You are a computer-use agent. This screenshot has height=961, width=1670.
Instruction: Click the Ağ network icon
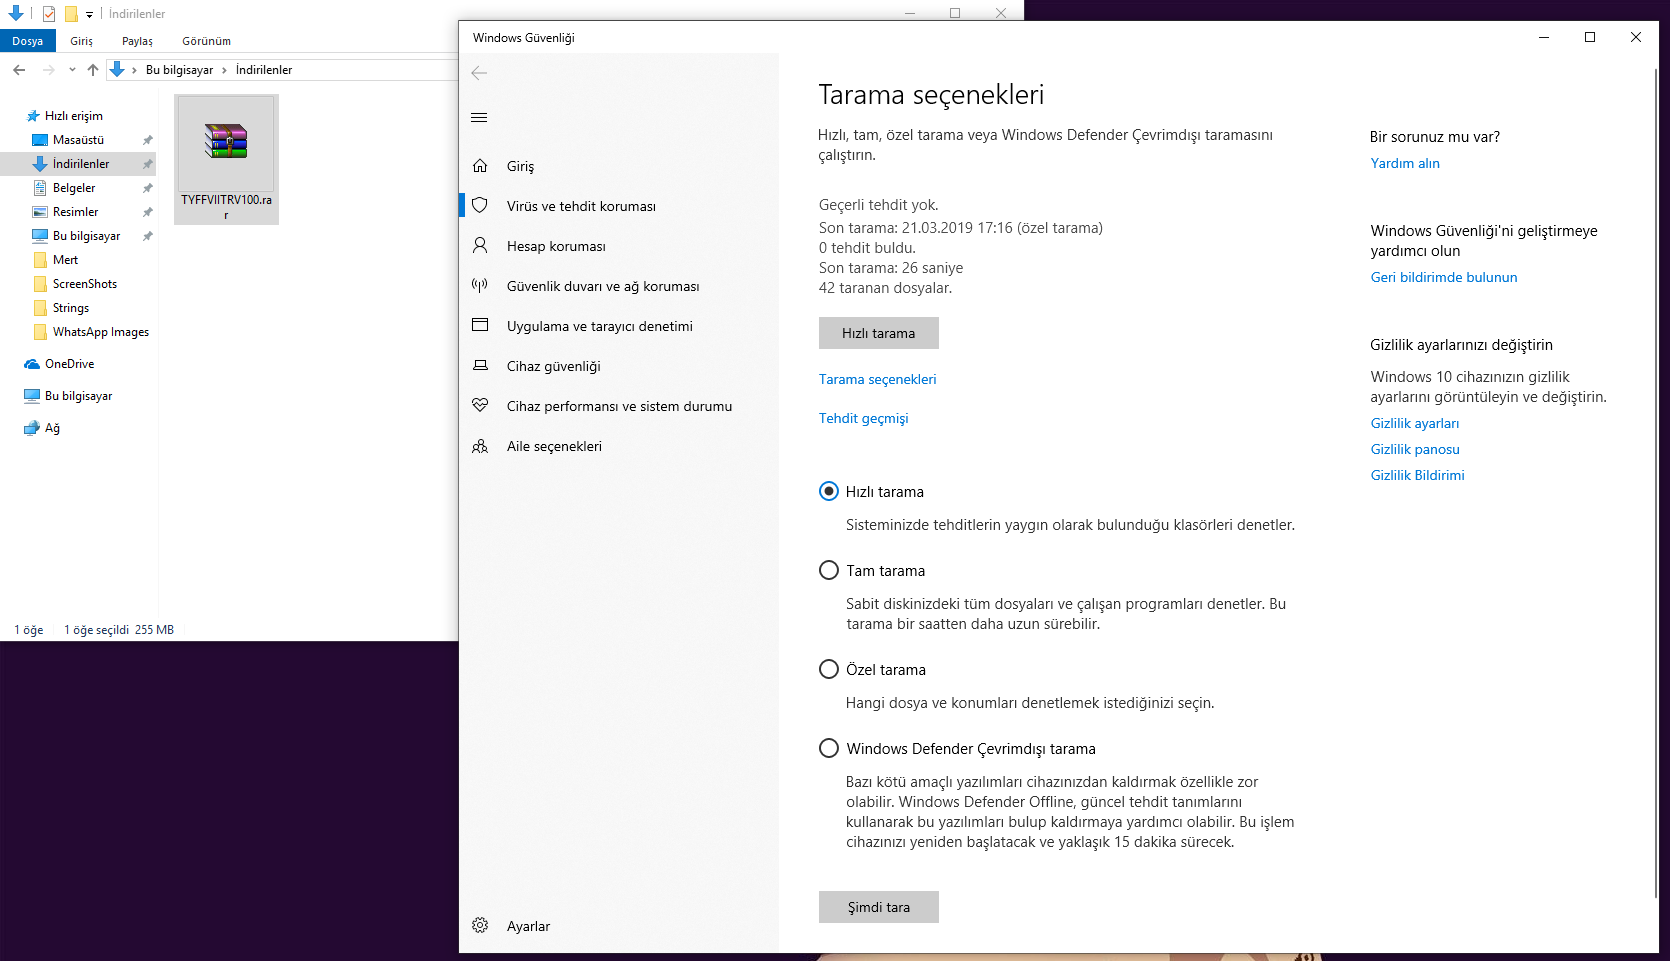(x=32, y=428)
